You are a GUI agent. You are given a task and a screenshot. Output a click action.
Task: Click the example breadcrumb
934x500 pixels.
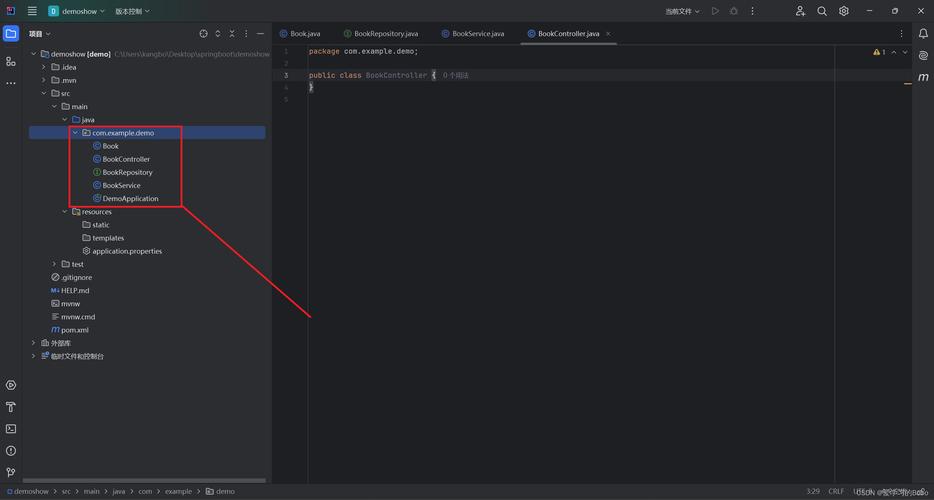point(179,492)
